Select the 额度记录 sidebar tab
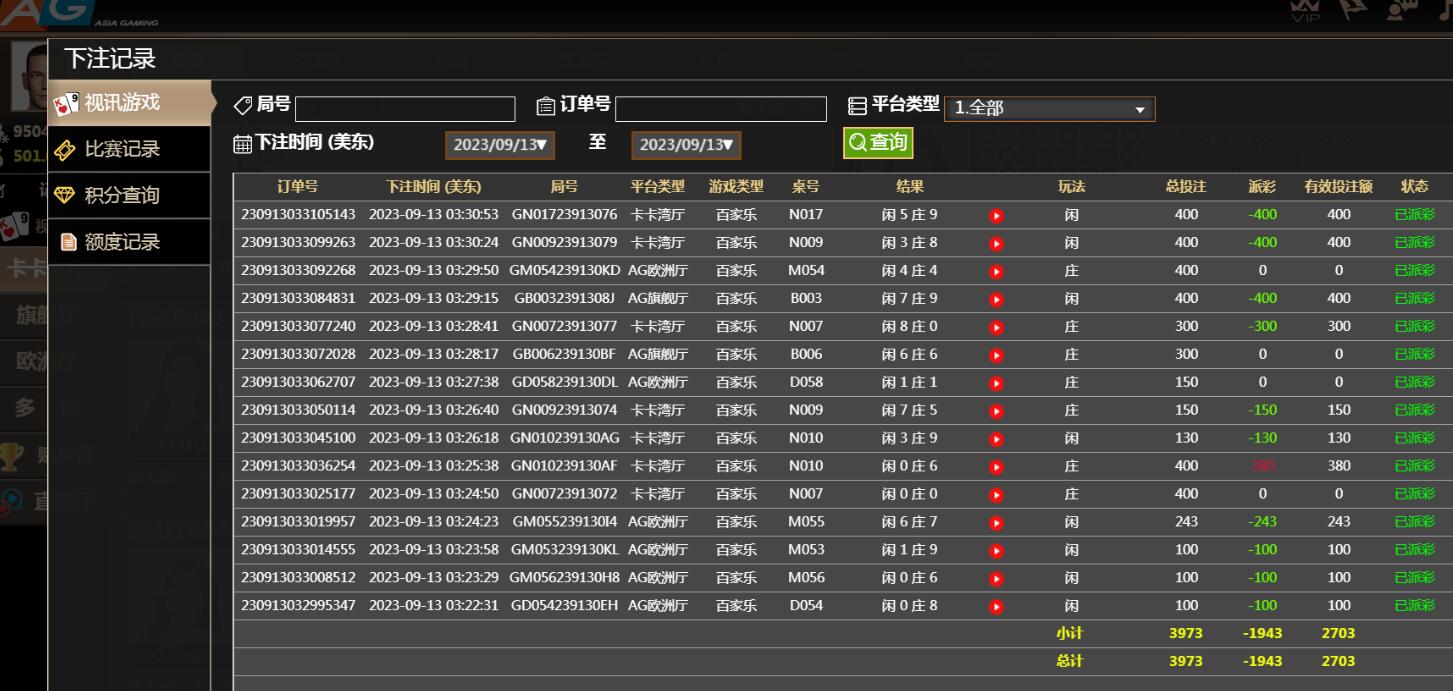Viewport: 1453px width, 691px height. (121, 242)
